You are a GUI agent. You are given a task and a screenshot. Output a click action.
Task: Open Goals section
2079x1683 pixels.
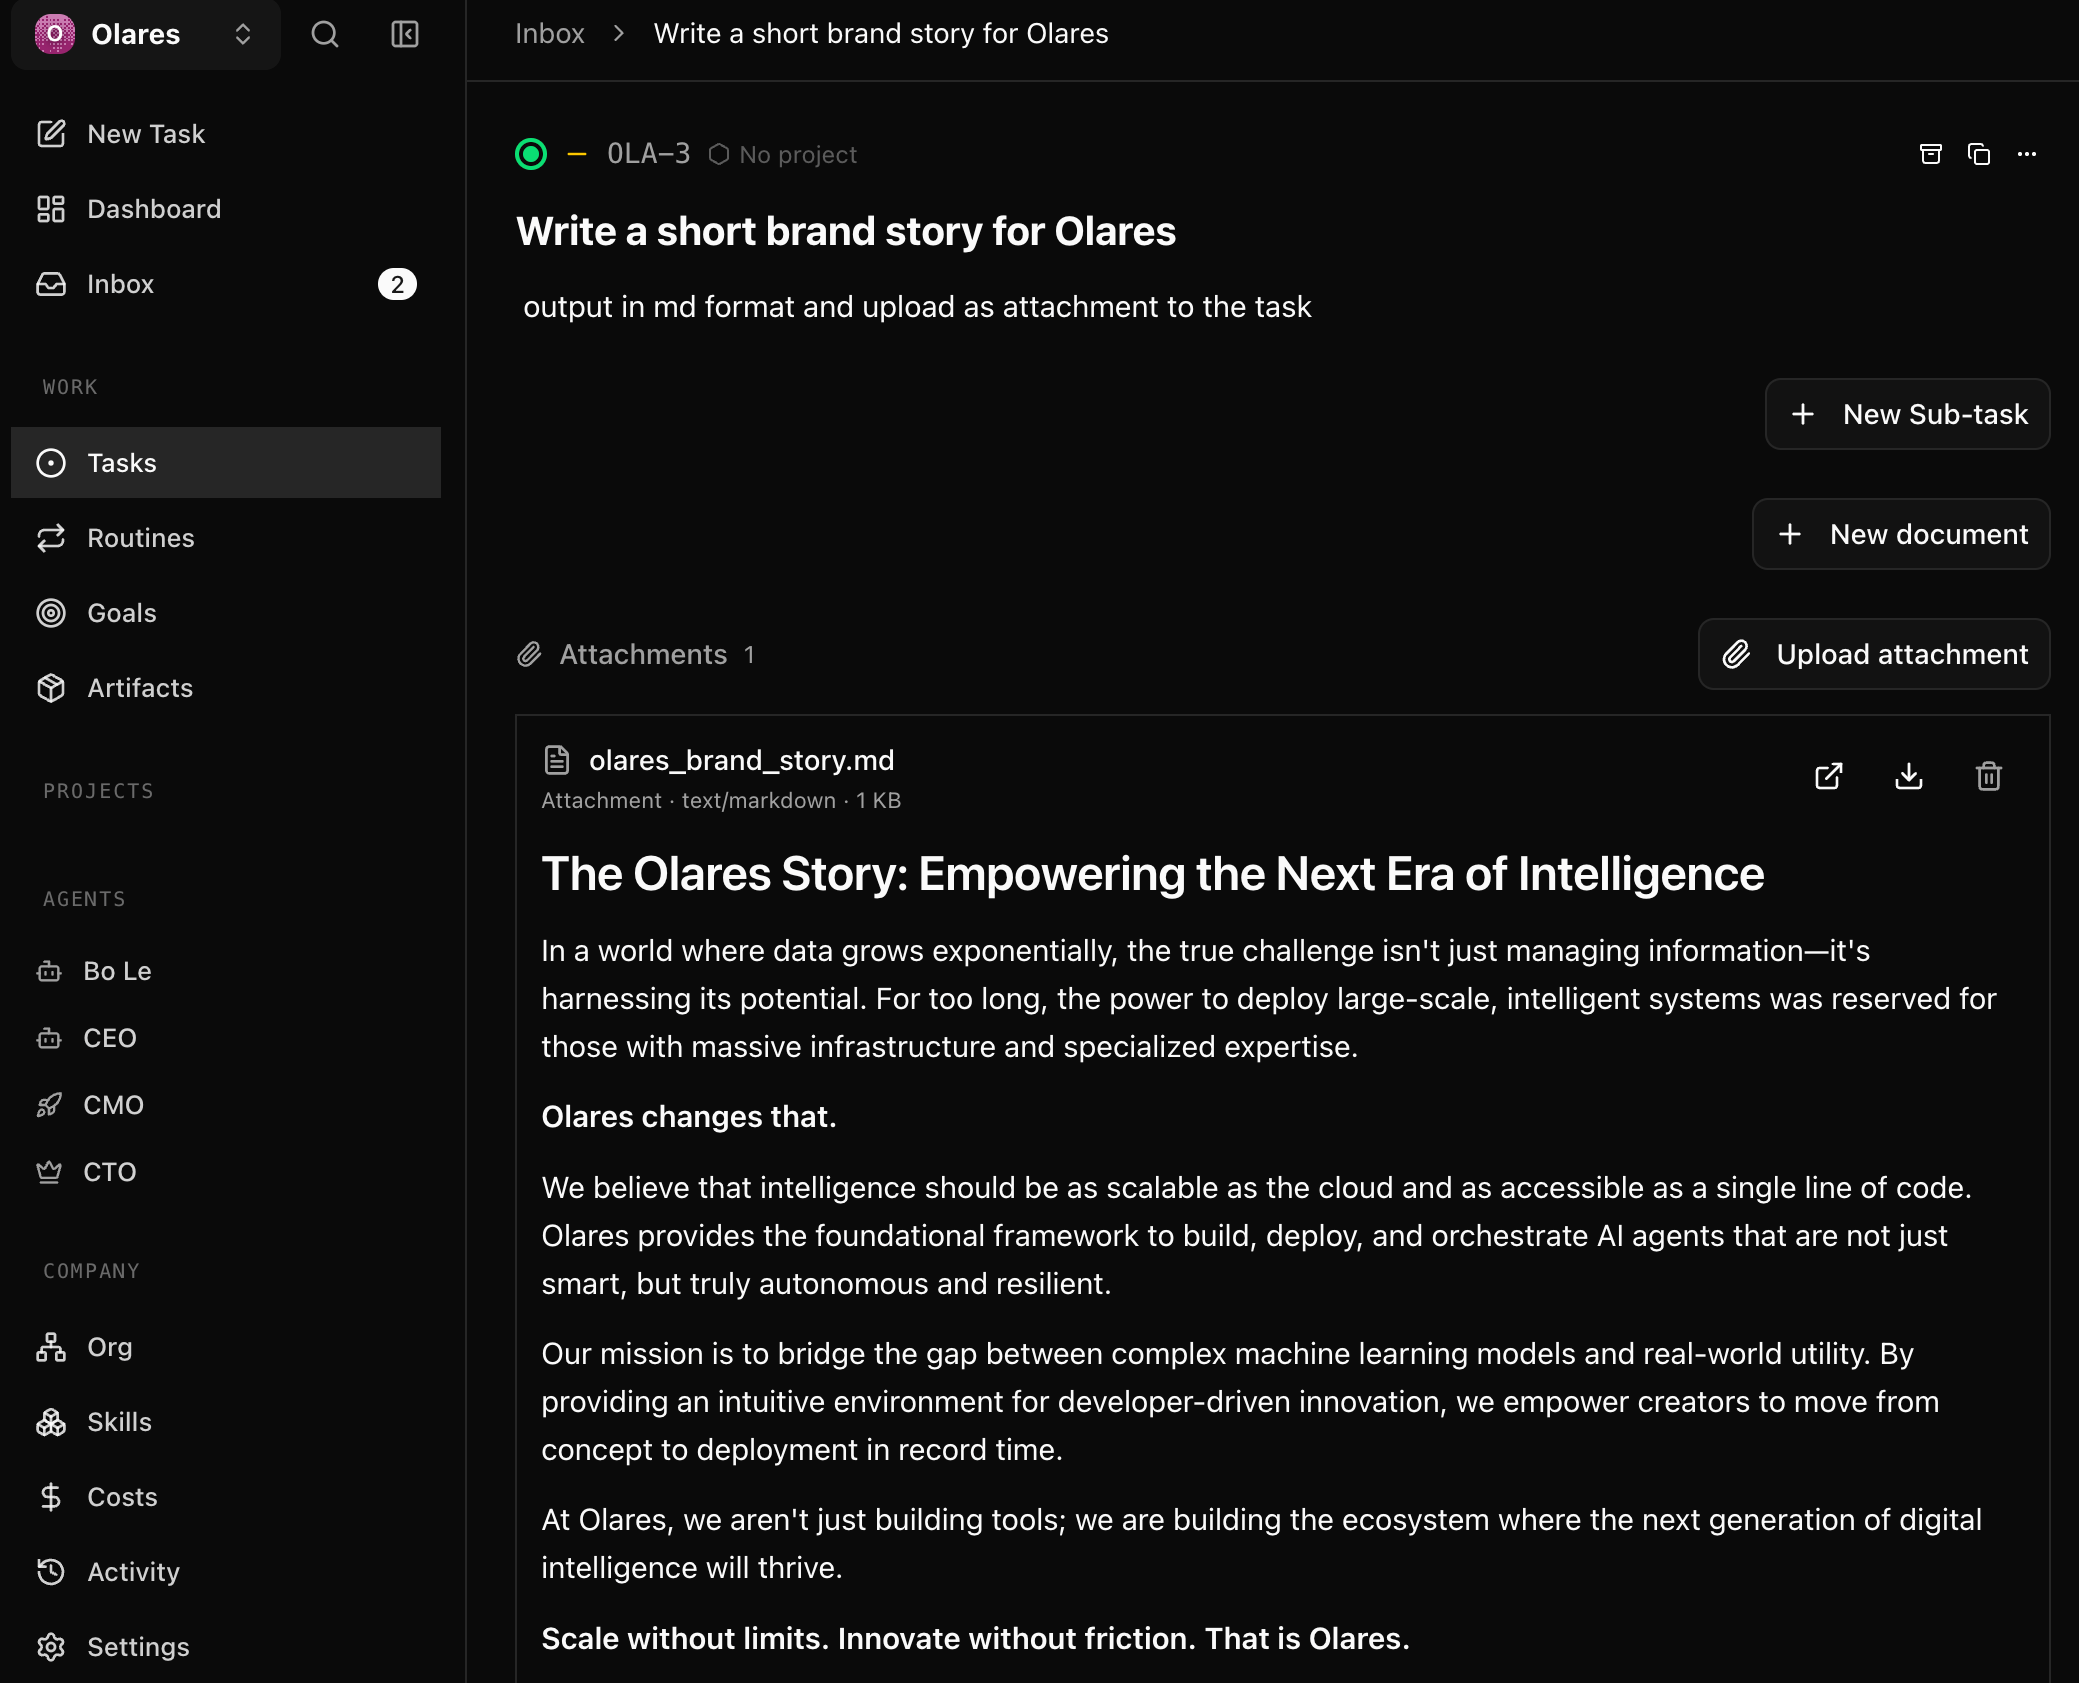tap(226, 613)
